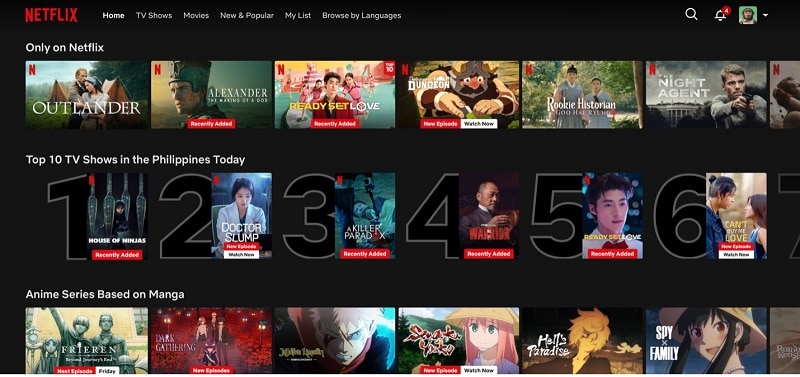Click Recently Added badge on Warrior
This screenshot has width=800, height=377.
489,254
